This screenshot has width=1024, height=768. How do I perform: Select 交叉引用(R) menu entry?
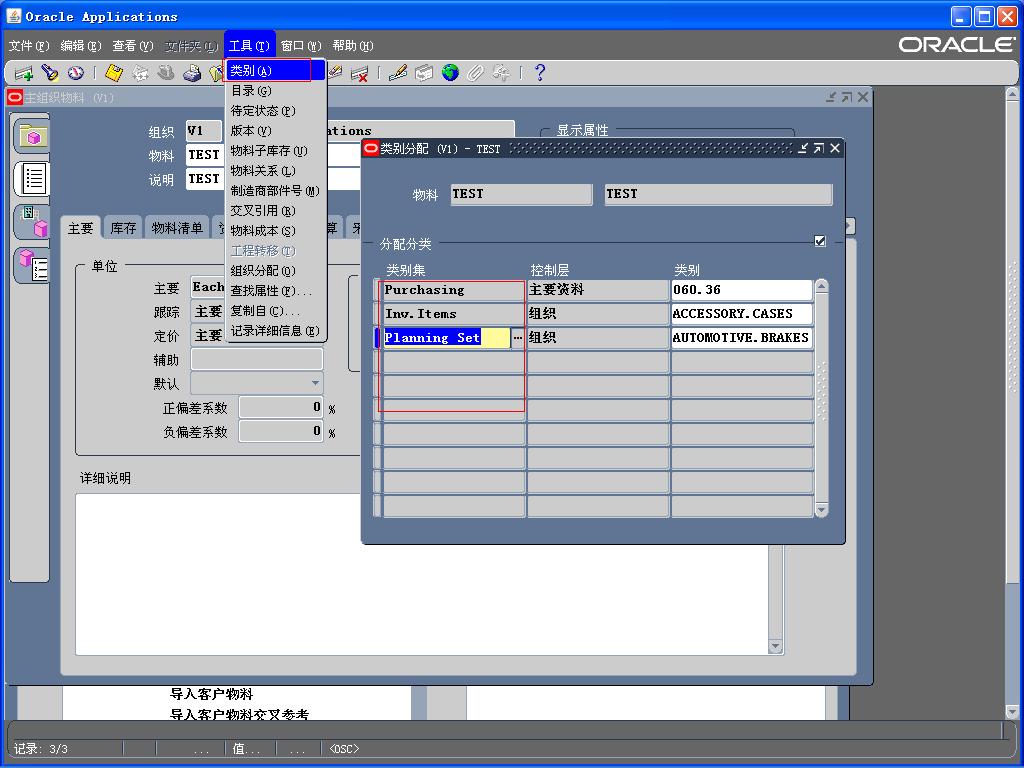(275, 211)
